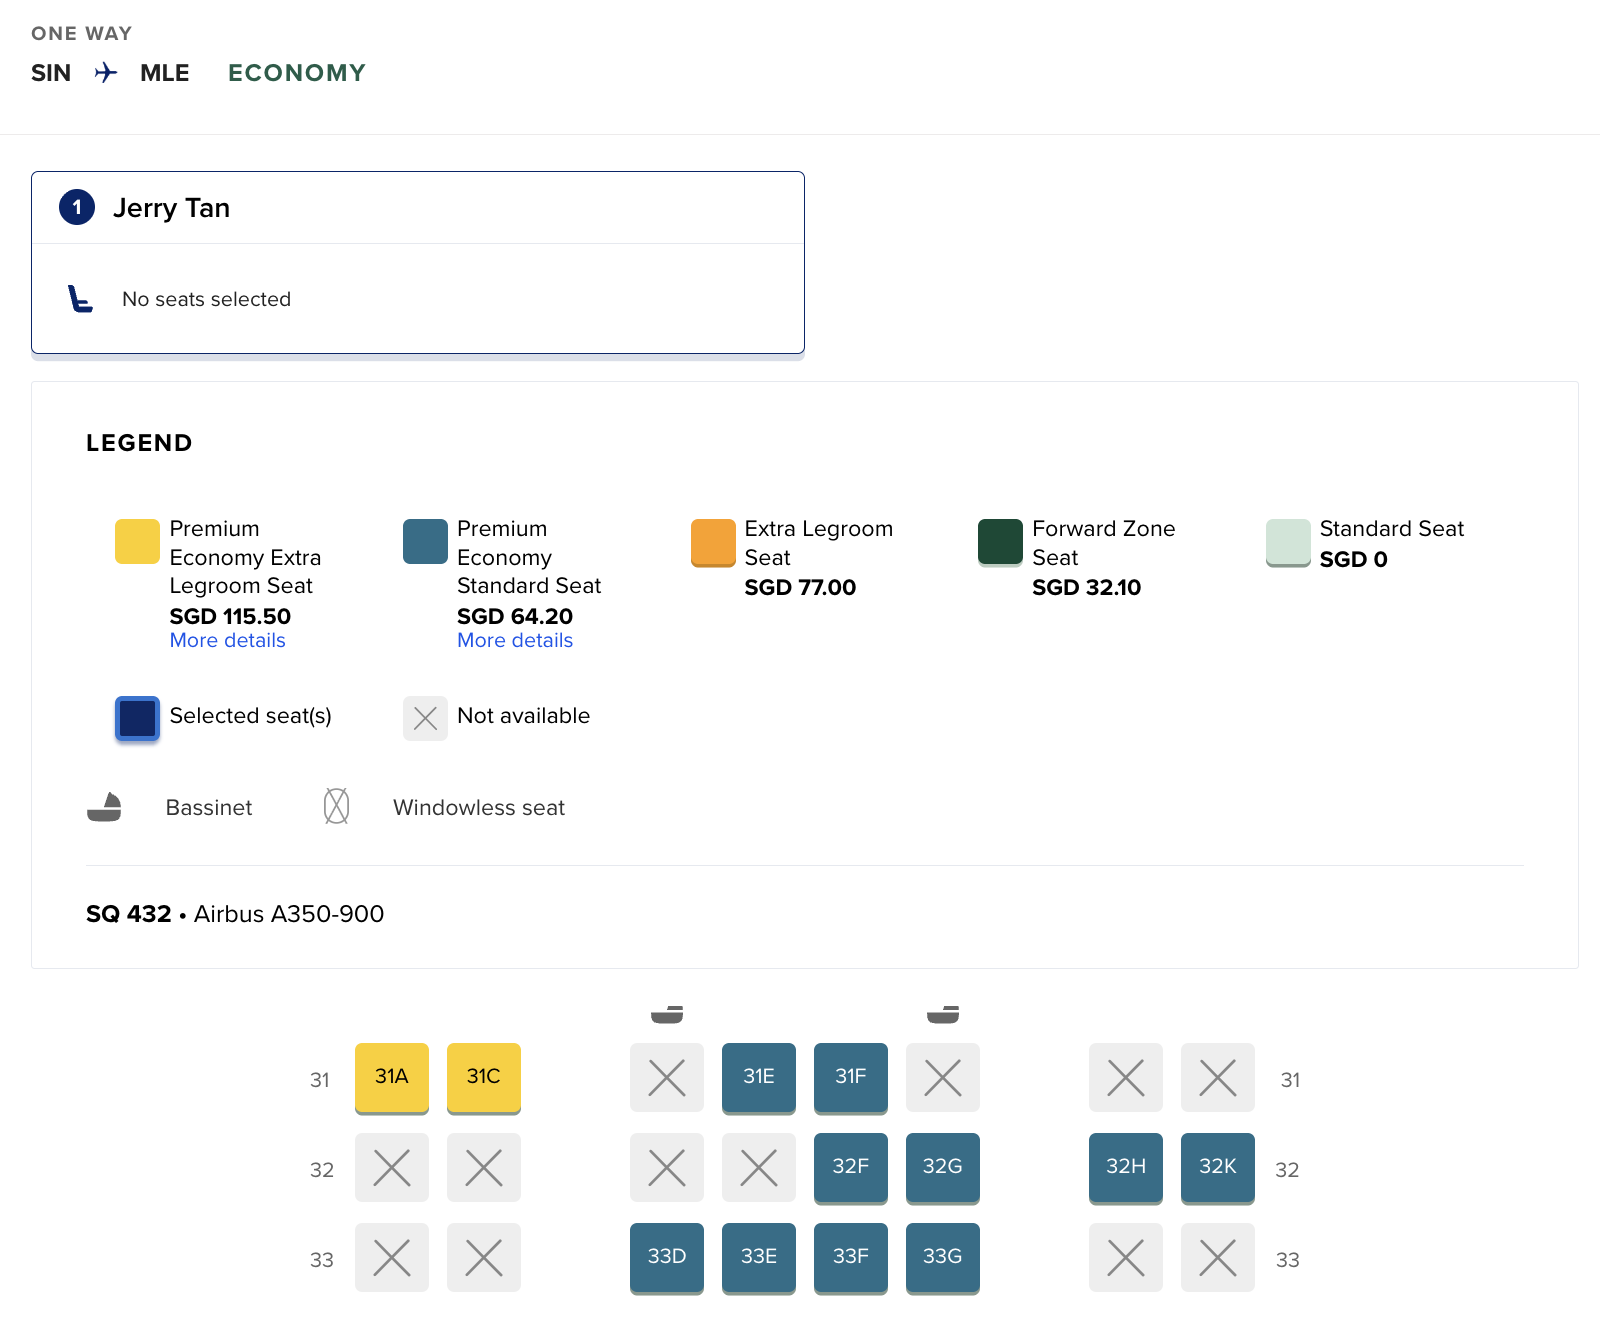Choose seat 31E

[759, 1077]
